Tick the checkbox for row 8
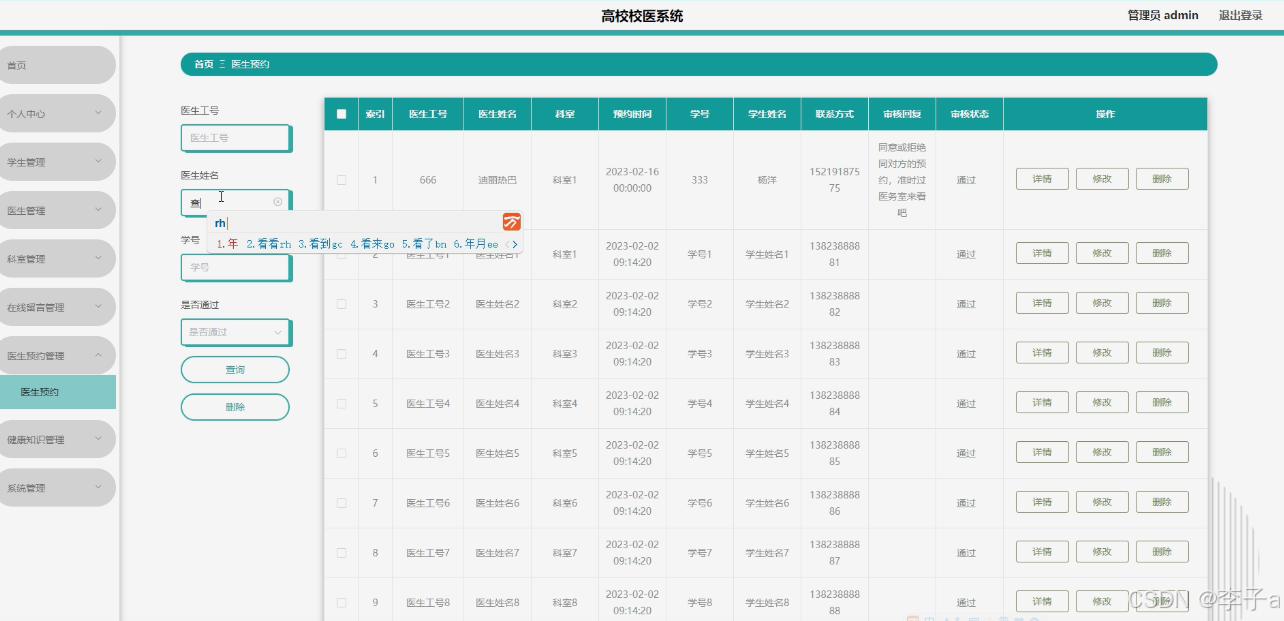The image size is (1284, 621). click(x=341, y=553)
